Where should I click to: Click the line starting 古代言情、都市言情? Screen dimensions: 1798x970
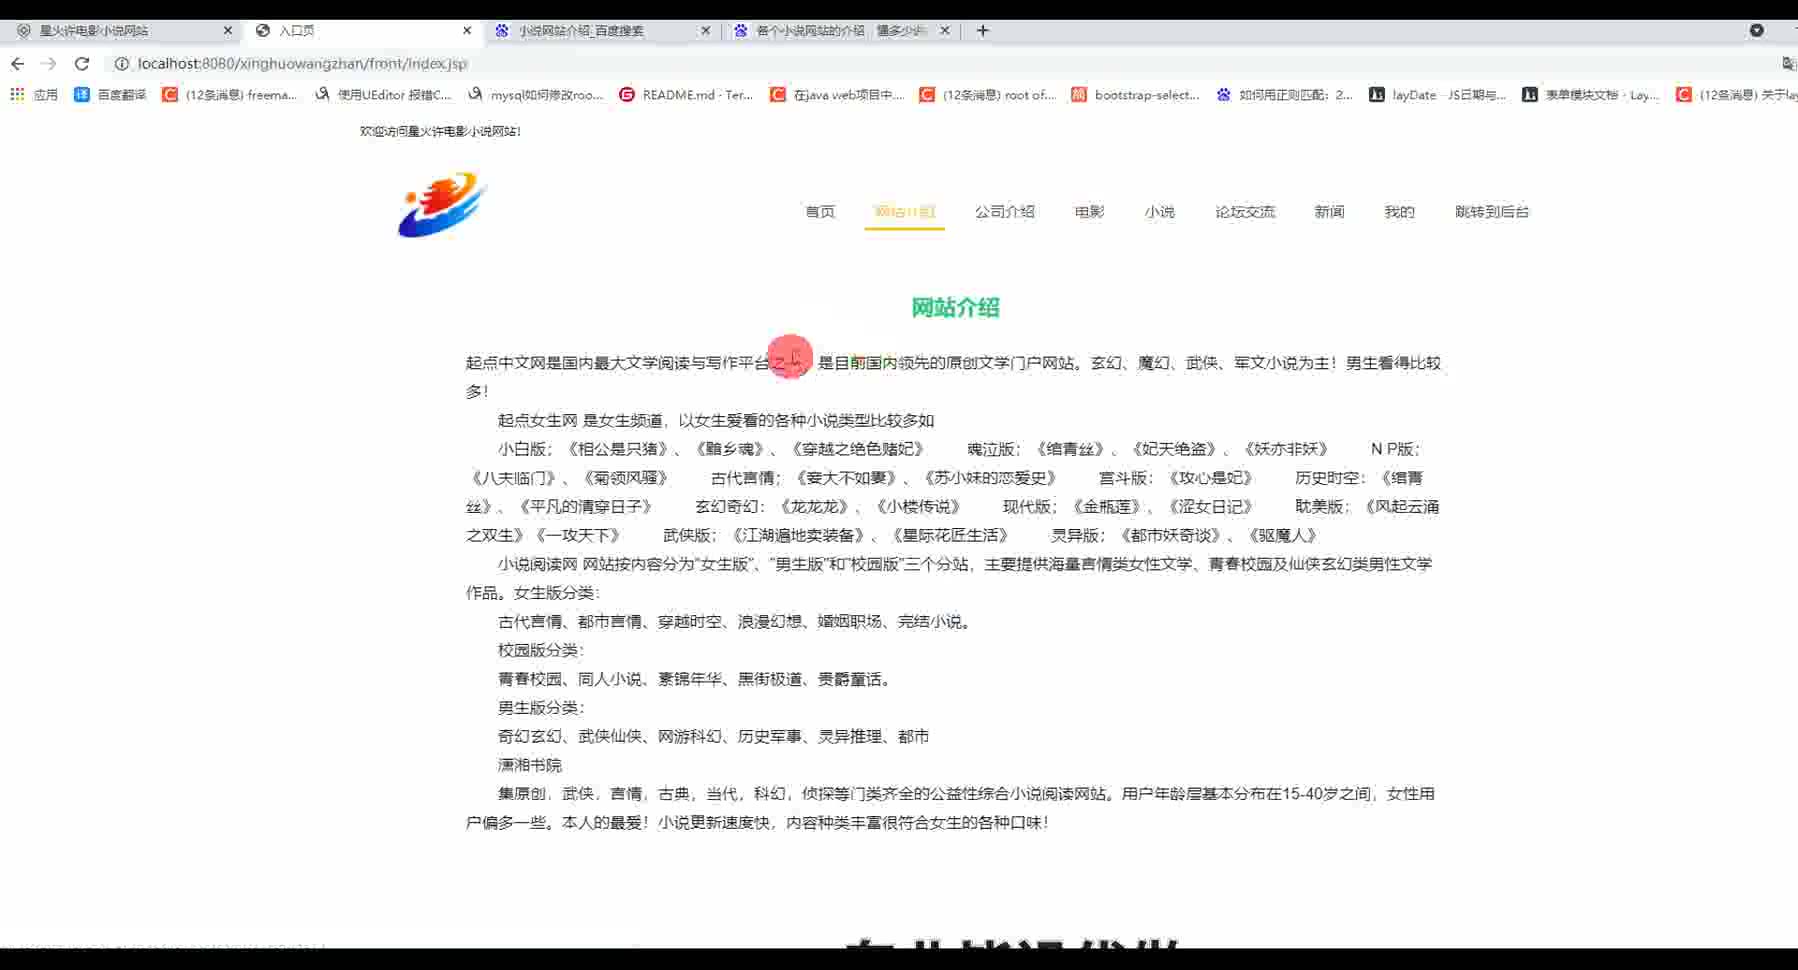click(x=735, y=621)
